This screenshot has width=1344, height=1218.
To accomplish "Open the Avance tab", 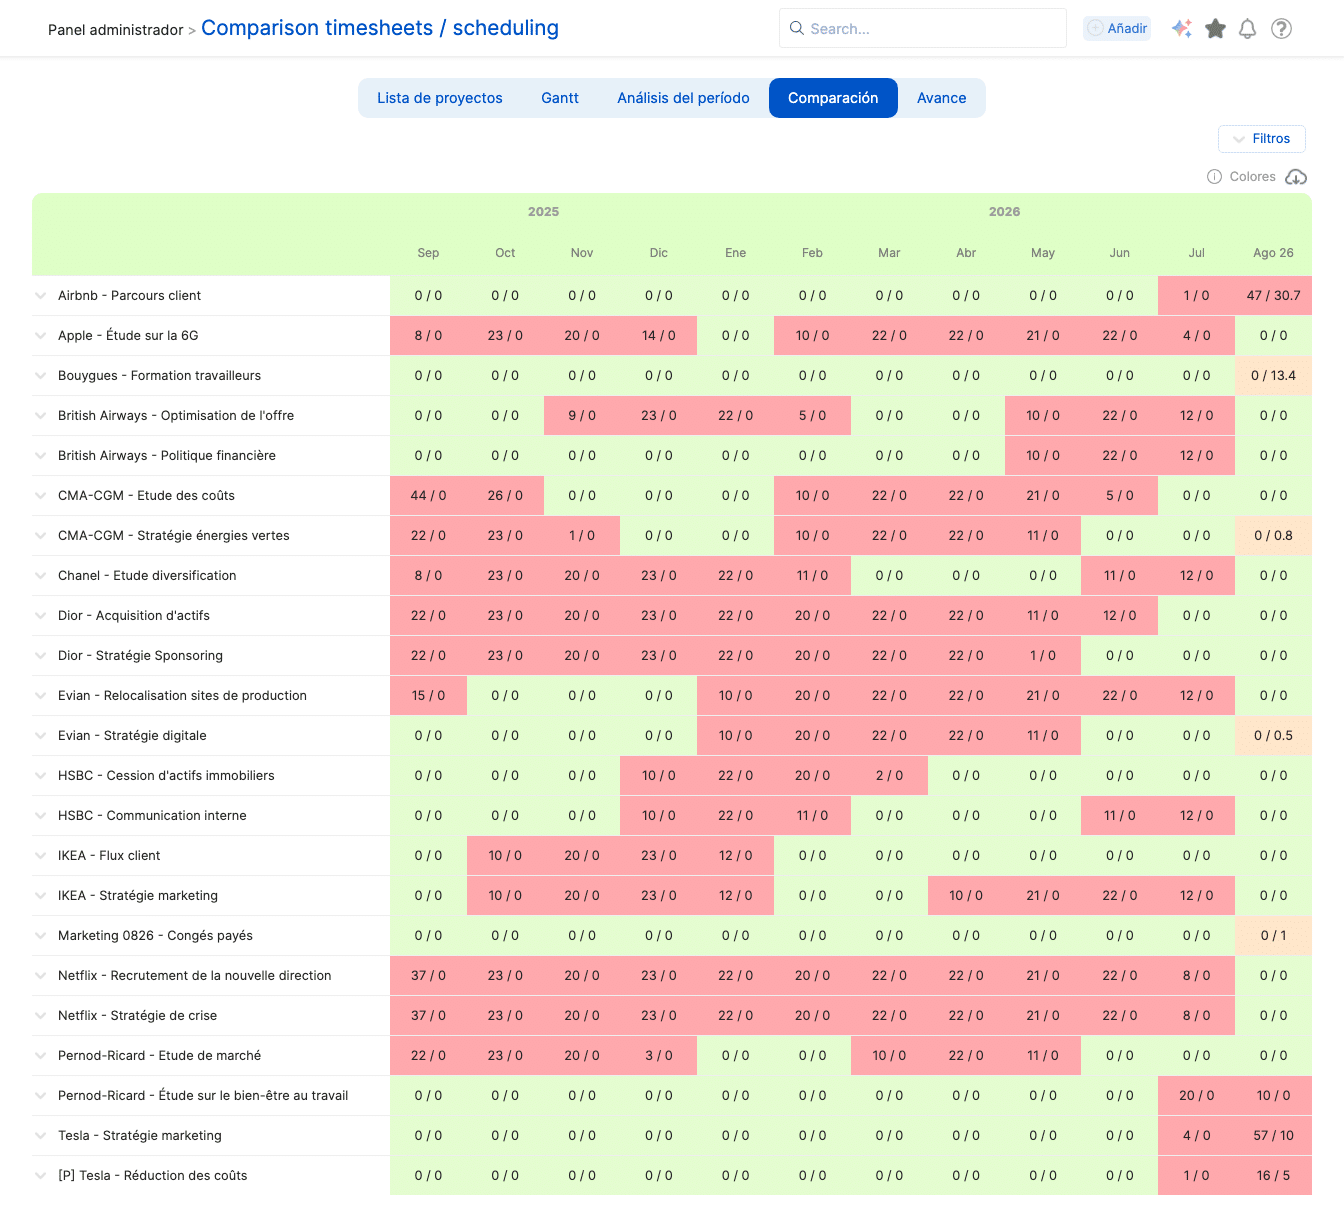I will pyautogui.click(x=942, y=98).
